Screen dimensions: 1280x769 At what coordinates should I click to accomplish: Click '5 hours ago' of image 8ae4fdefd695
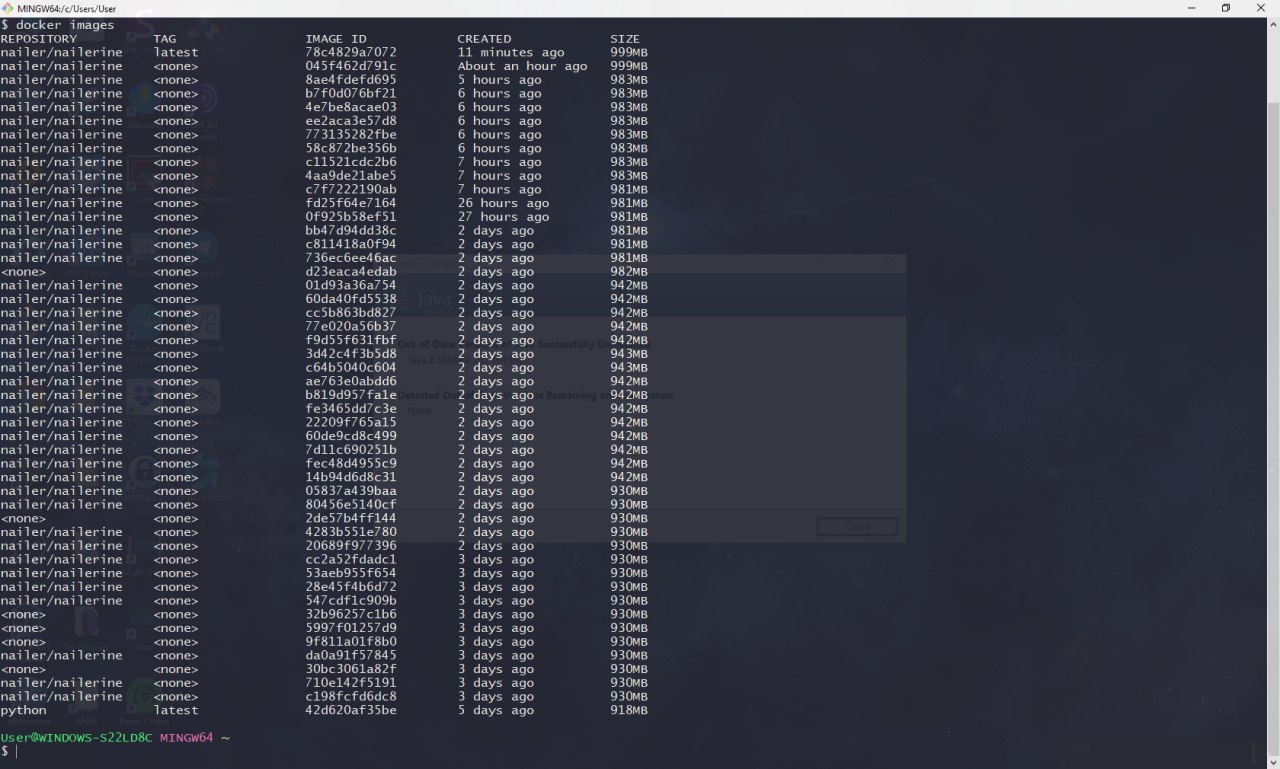(x=499, y=80)
